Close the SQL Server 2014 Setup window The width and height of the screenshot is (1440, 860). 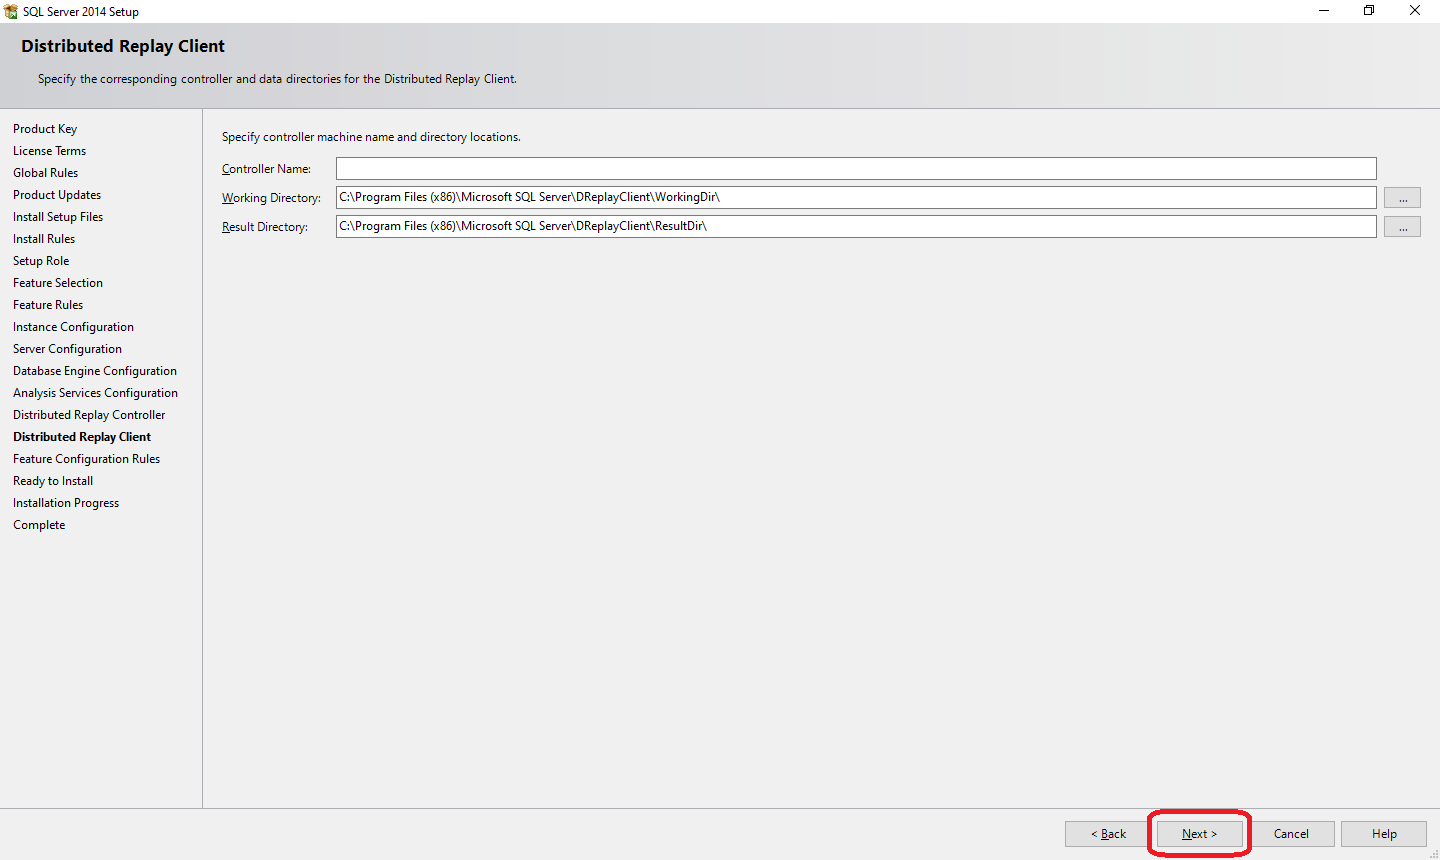(1415, 11)
